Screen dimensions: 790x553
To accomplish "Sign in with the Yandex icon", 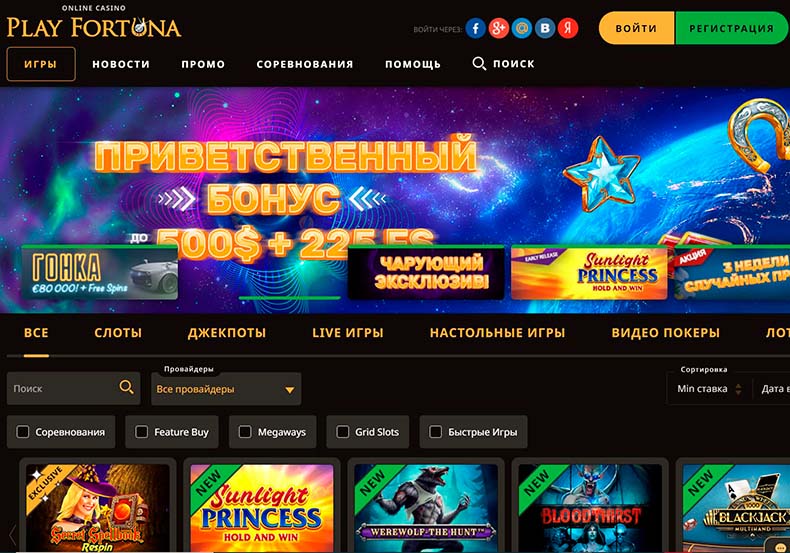I will 568,28.
